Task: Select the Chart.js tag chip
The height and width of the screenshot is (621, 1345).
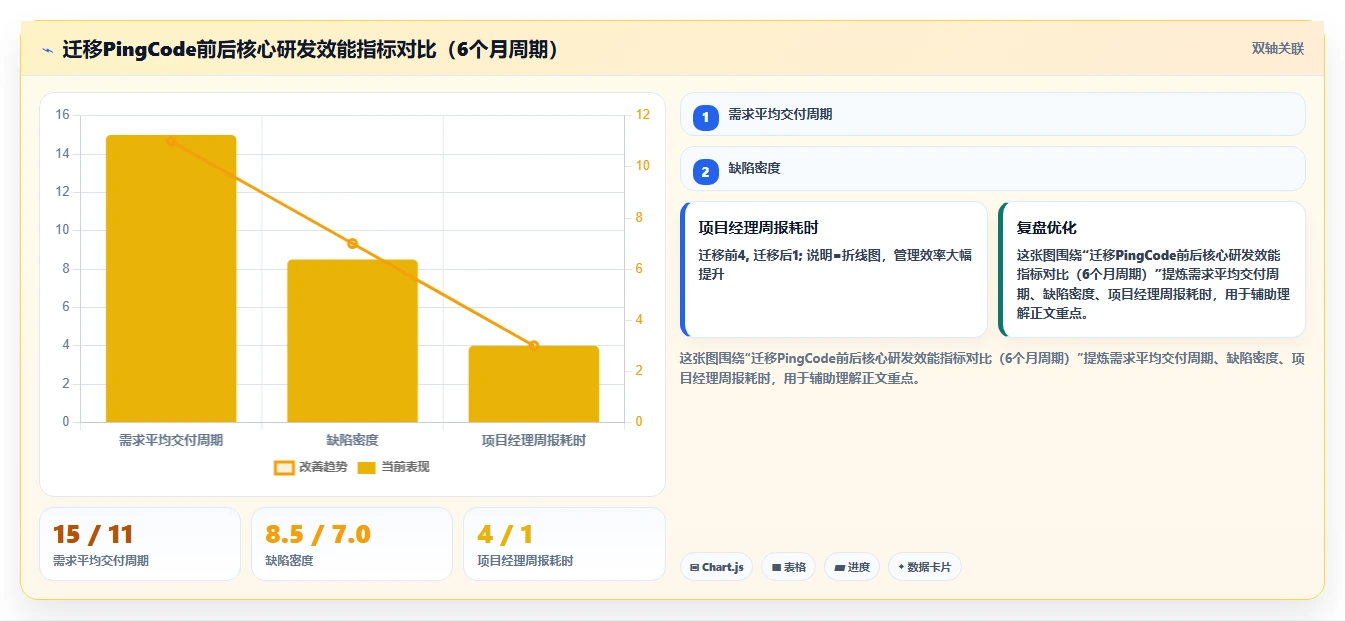Action: [x=716, y=567]
